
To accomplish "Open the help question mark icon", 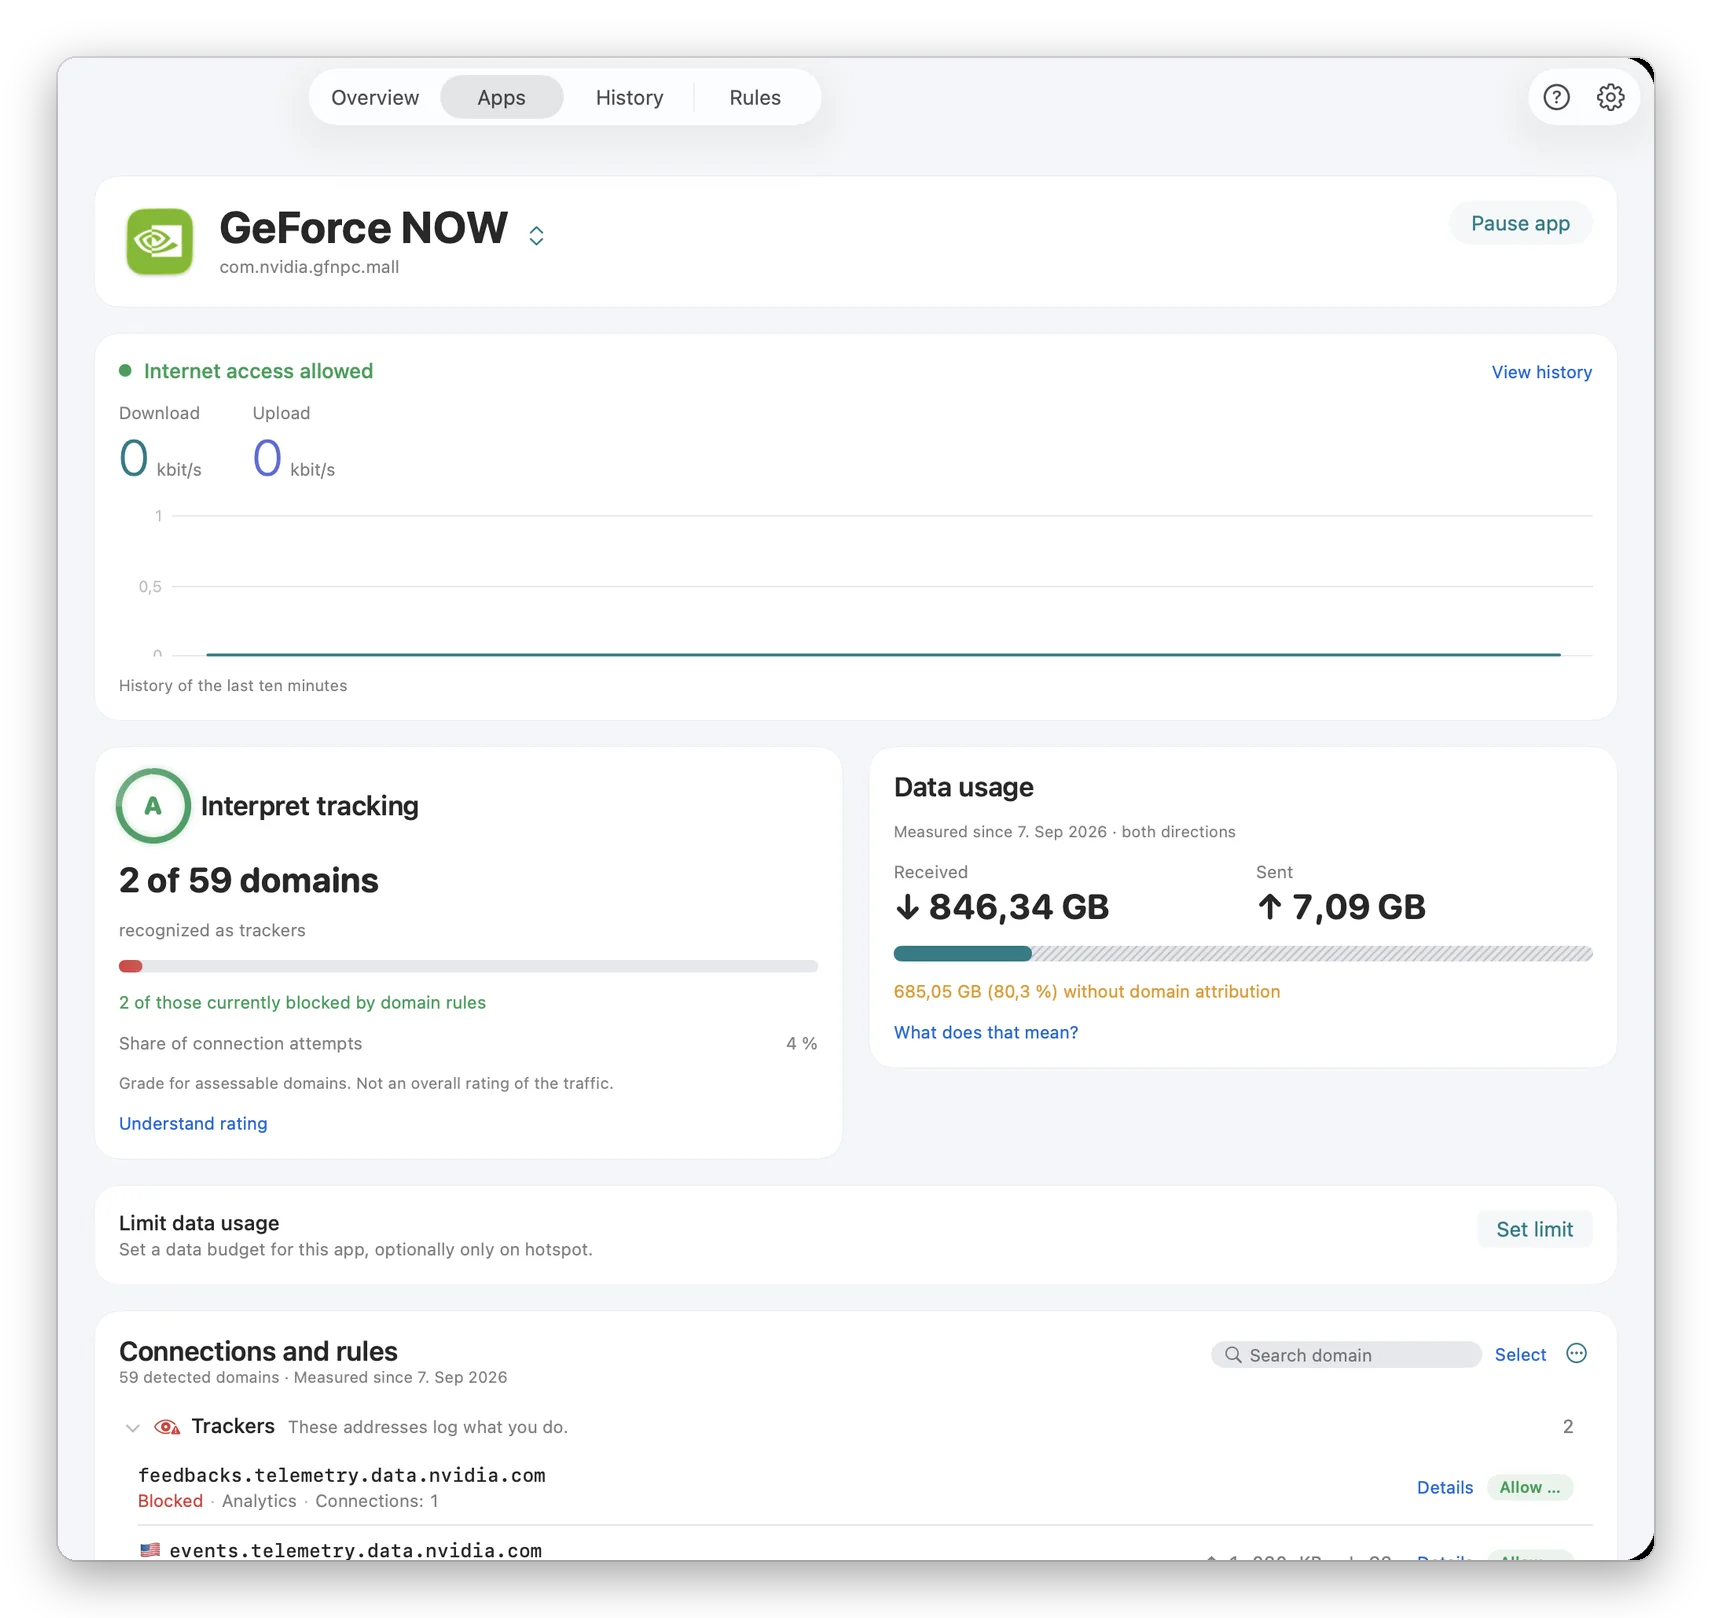I will 1556,97.
